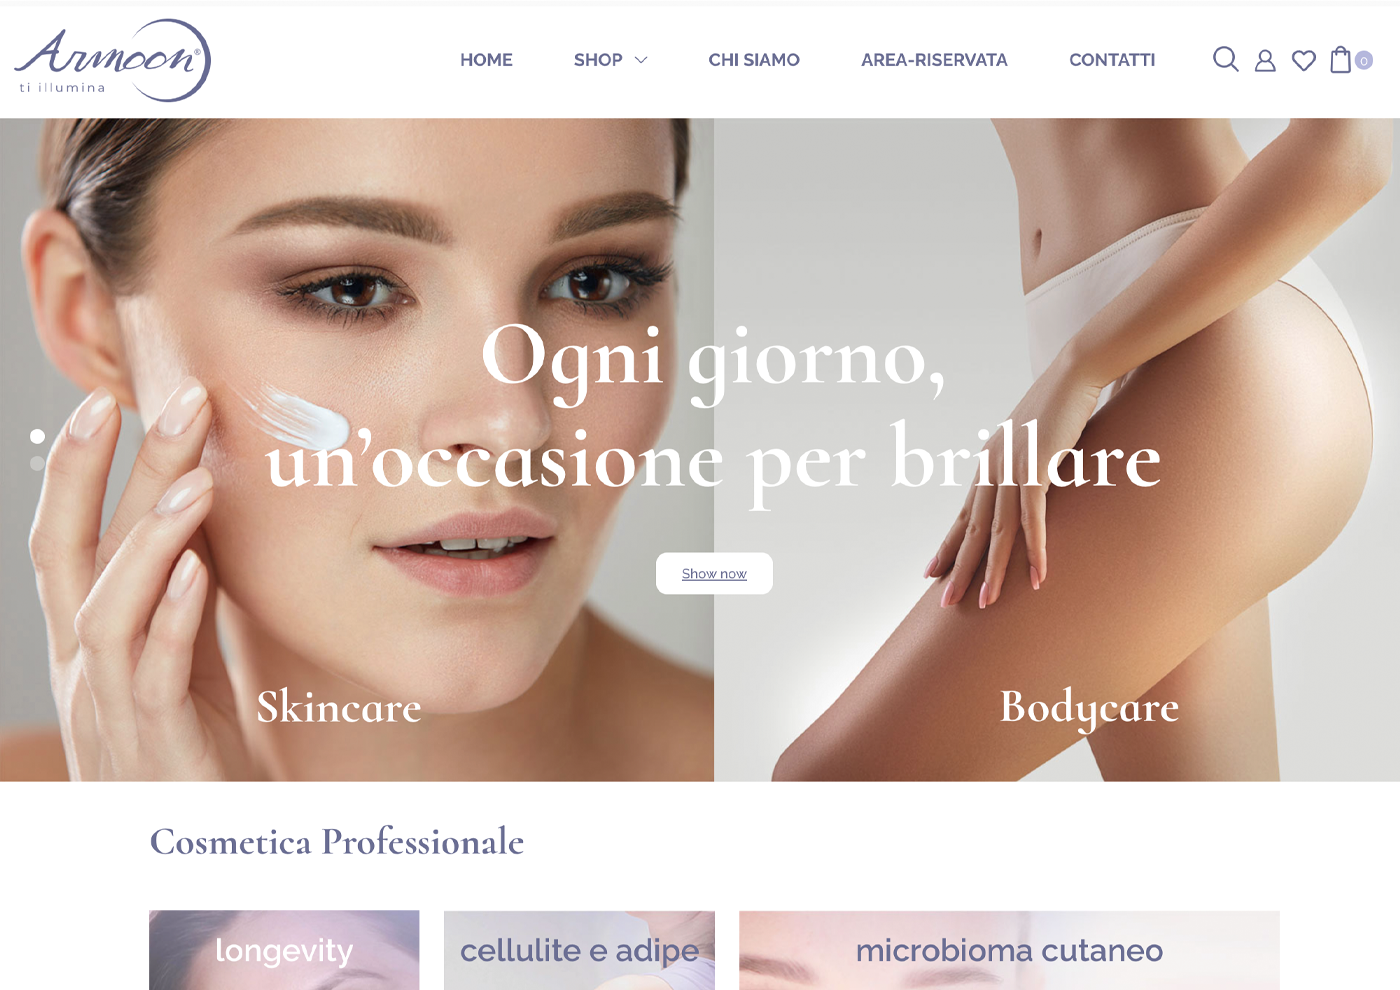Open the user account icon
1400x990 pixels.
(x=1265, y=61)
